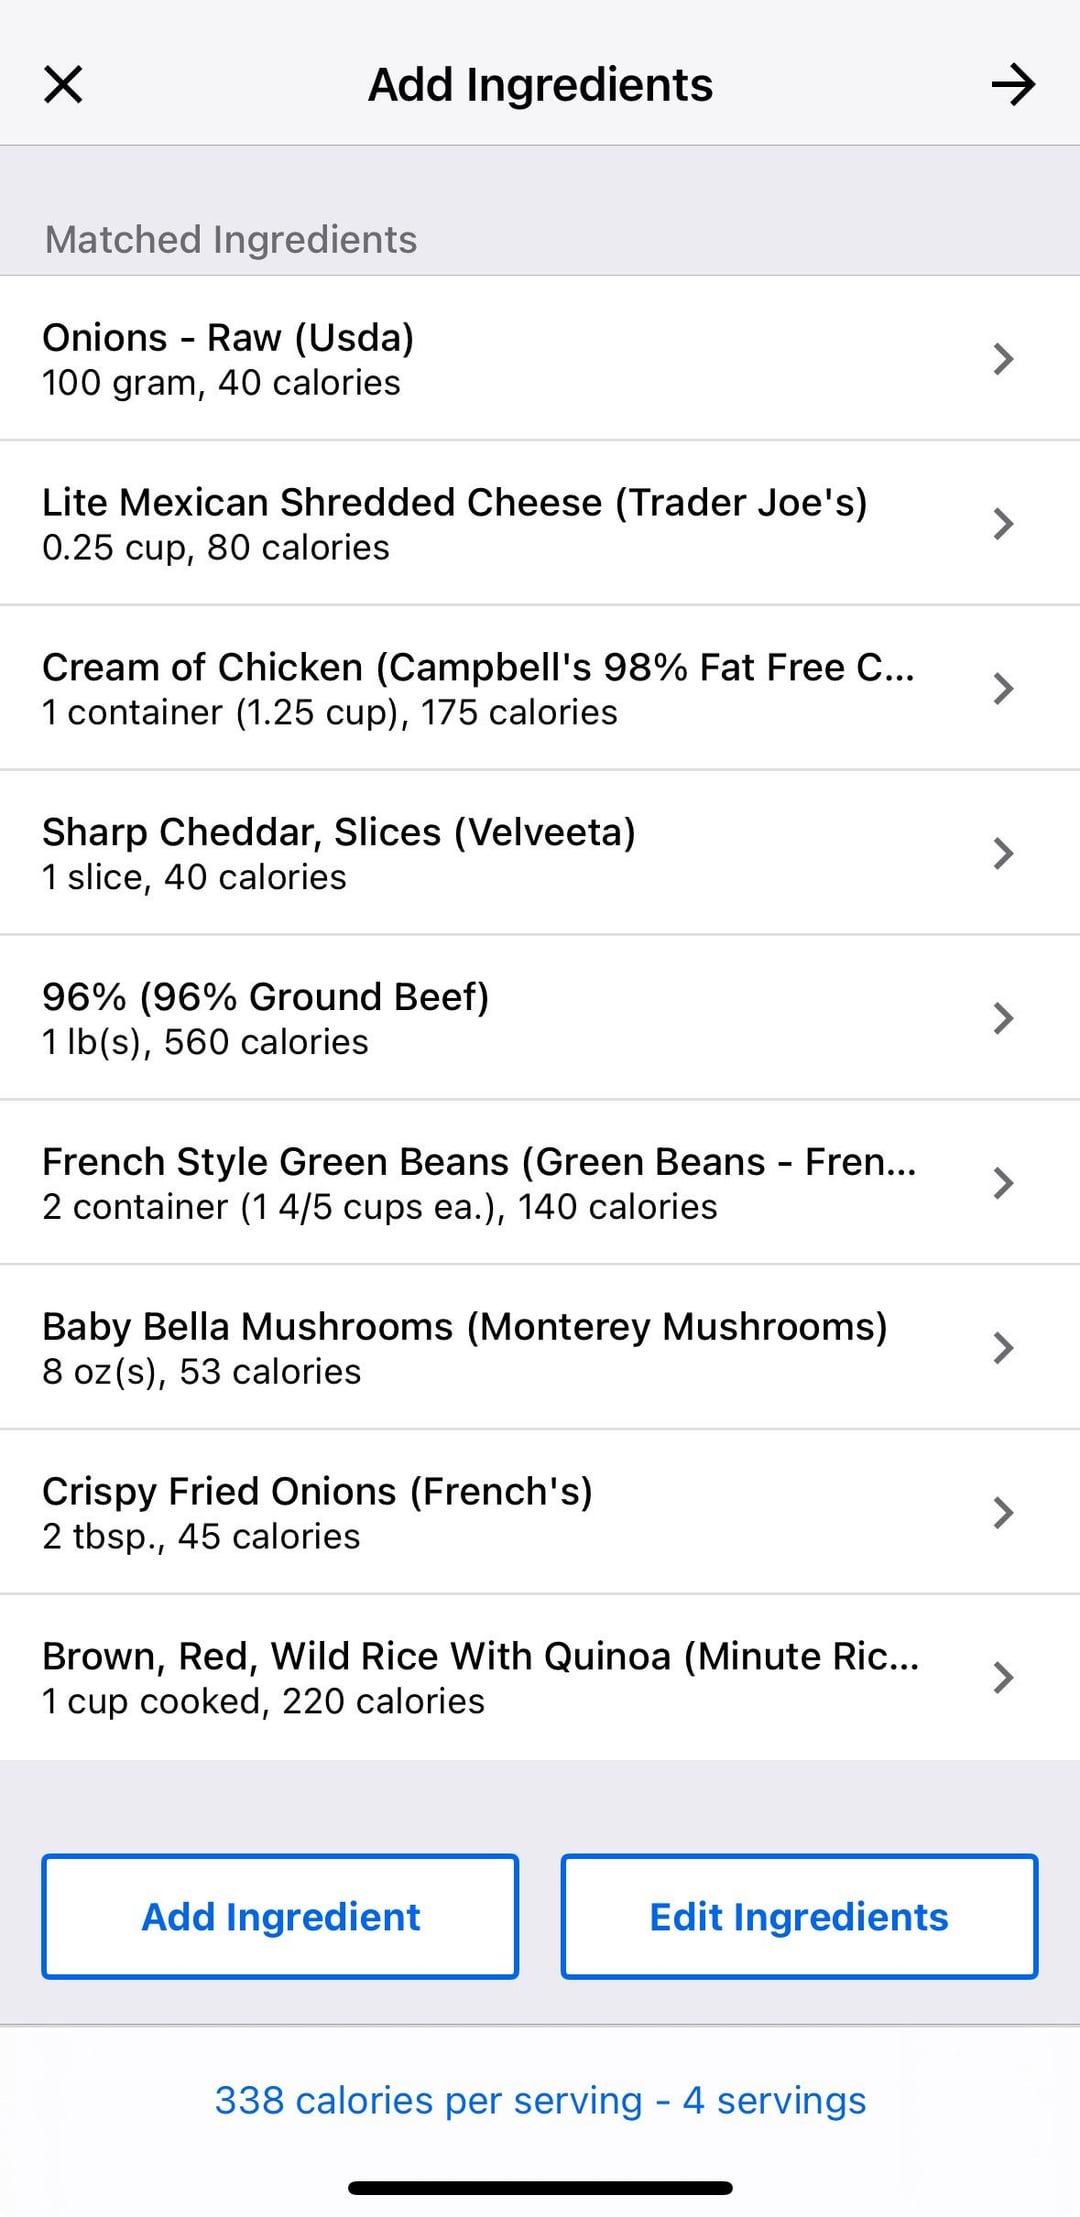Select Sharp Cheddar, Slices (Velveeta) row
This screenshot has height=2217, width=1080.
pyautogui.click(x=540, y=853)
